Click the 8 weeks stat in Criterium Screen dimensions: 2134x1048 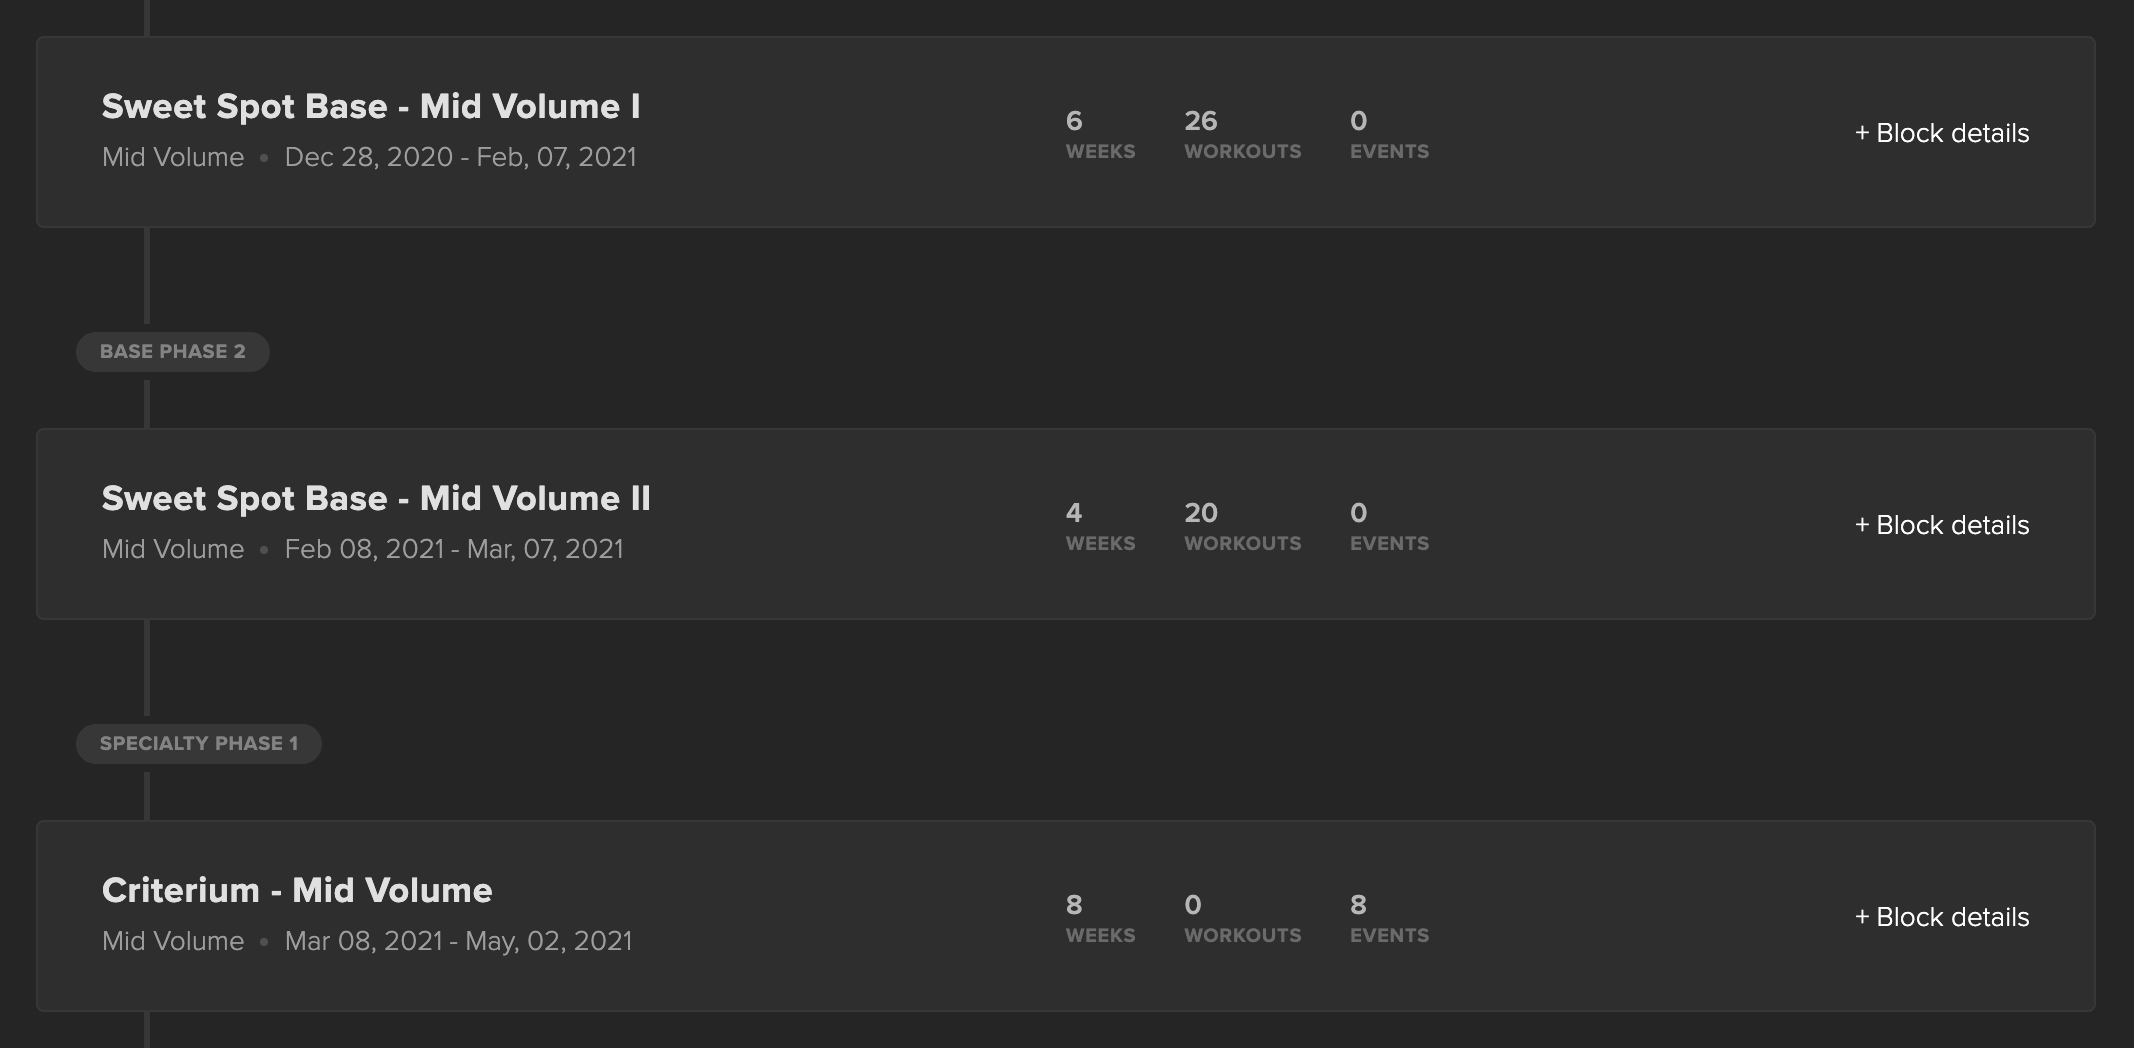click(x=1100, y=919)
